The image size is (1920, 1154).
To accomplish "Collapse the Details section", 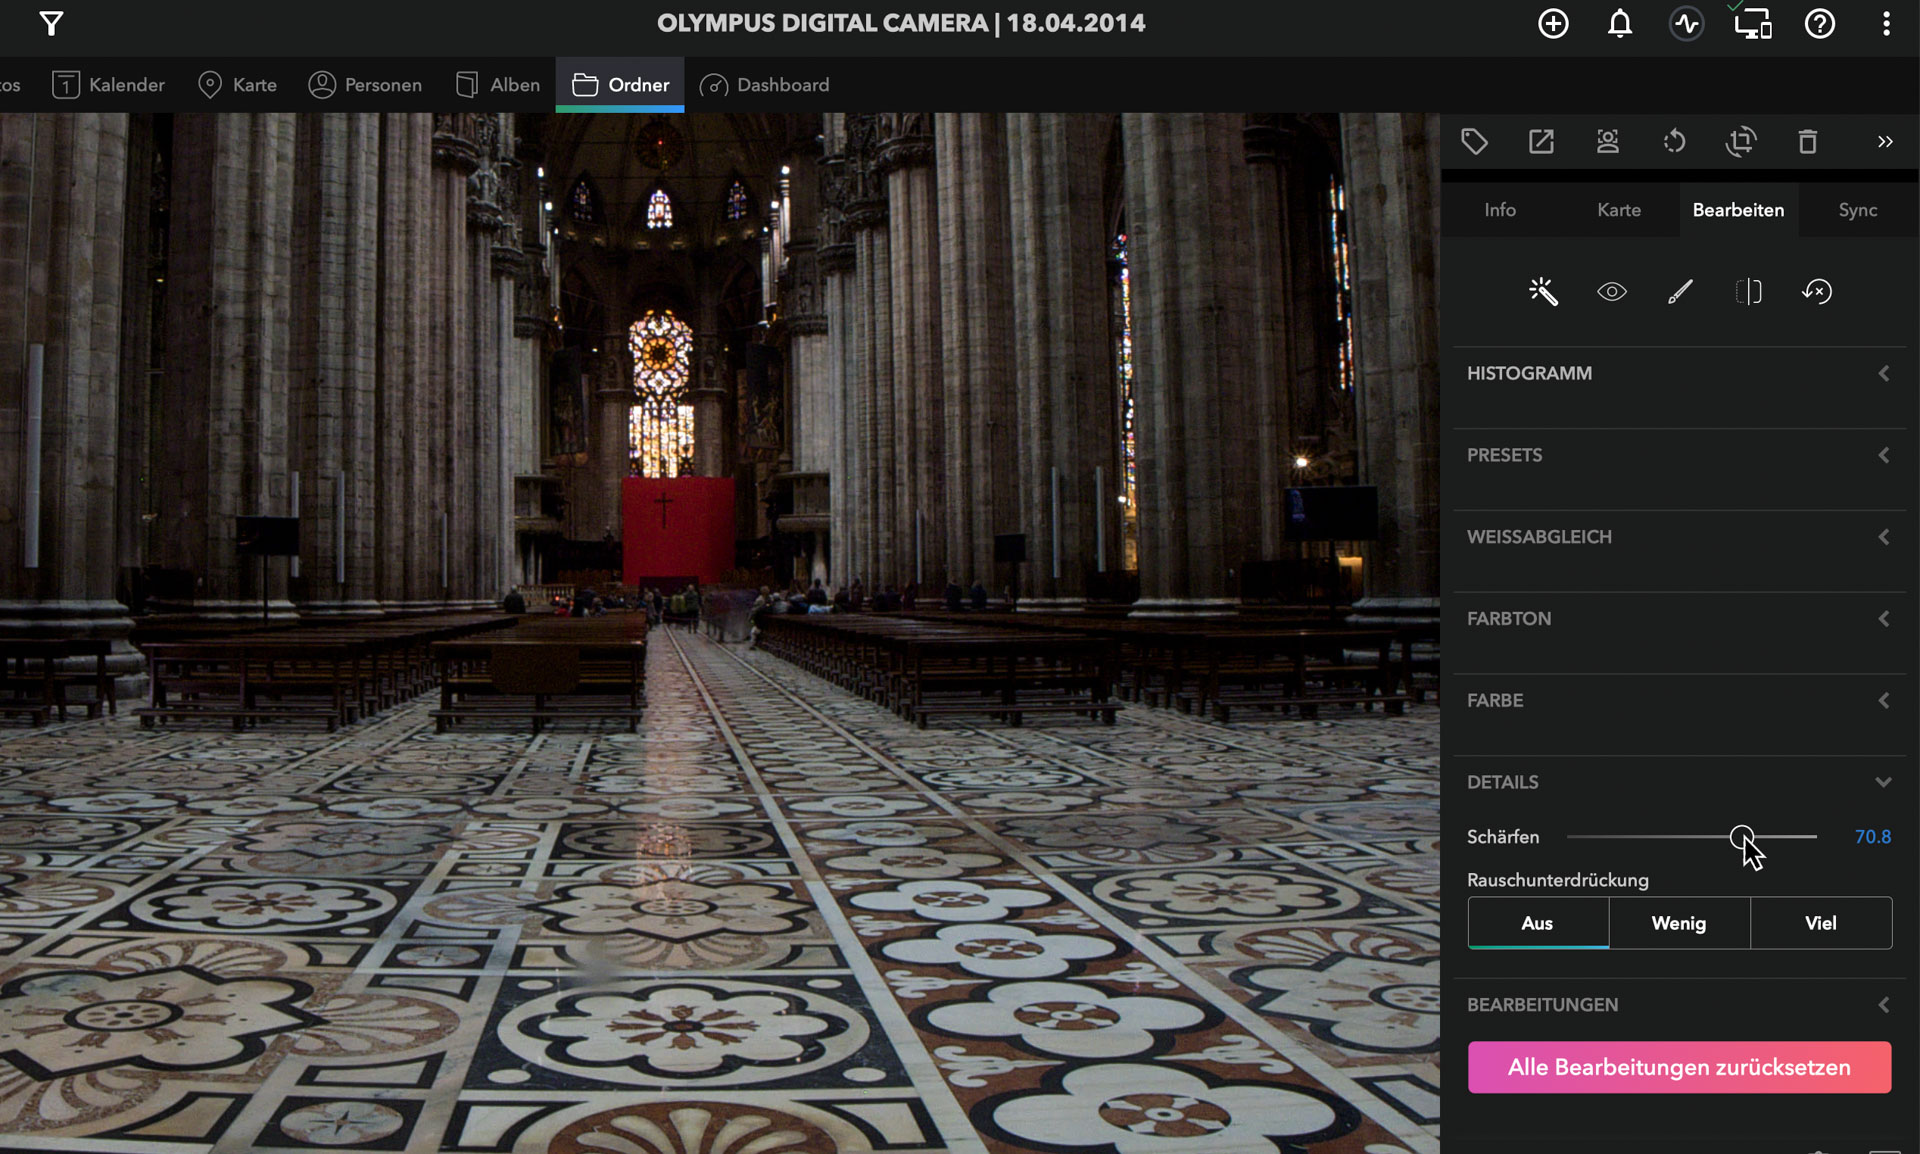I will pos(1679,782).
